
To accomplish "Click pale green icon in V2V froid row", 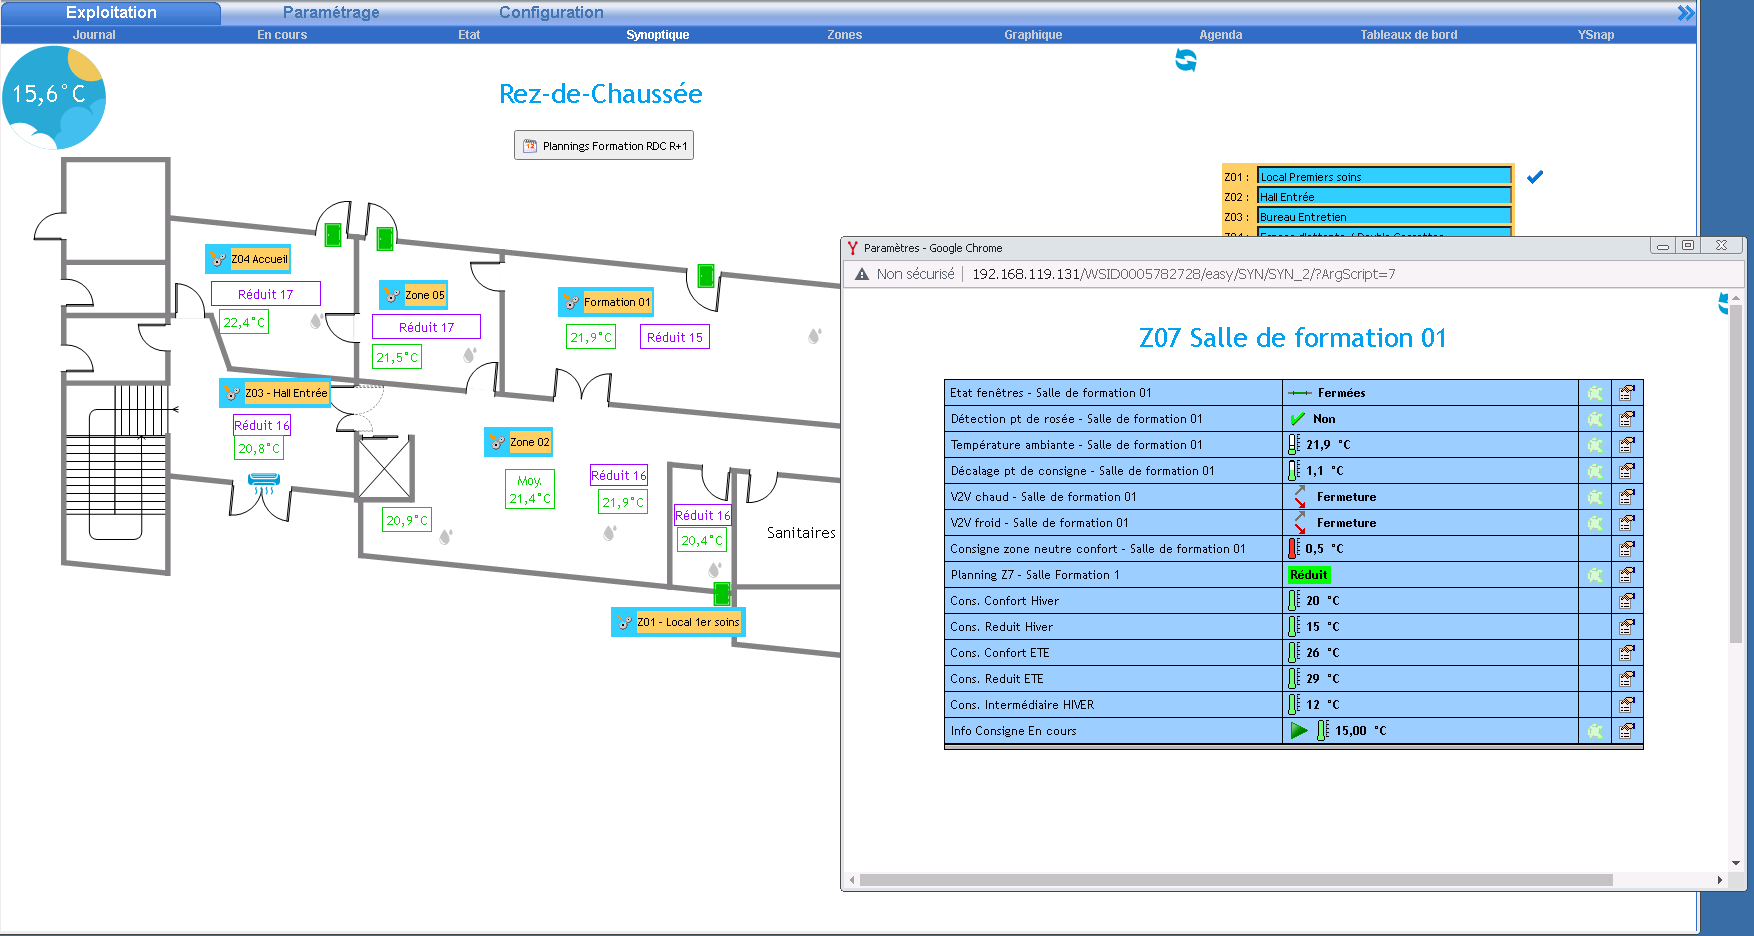I will pos(1595,523).
